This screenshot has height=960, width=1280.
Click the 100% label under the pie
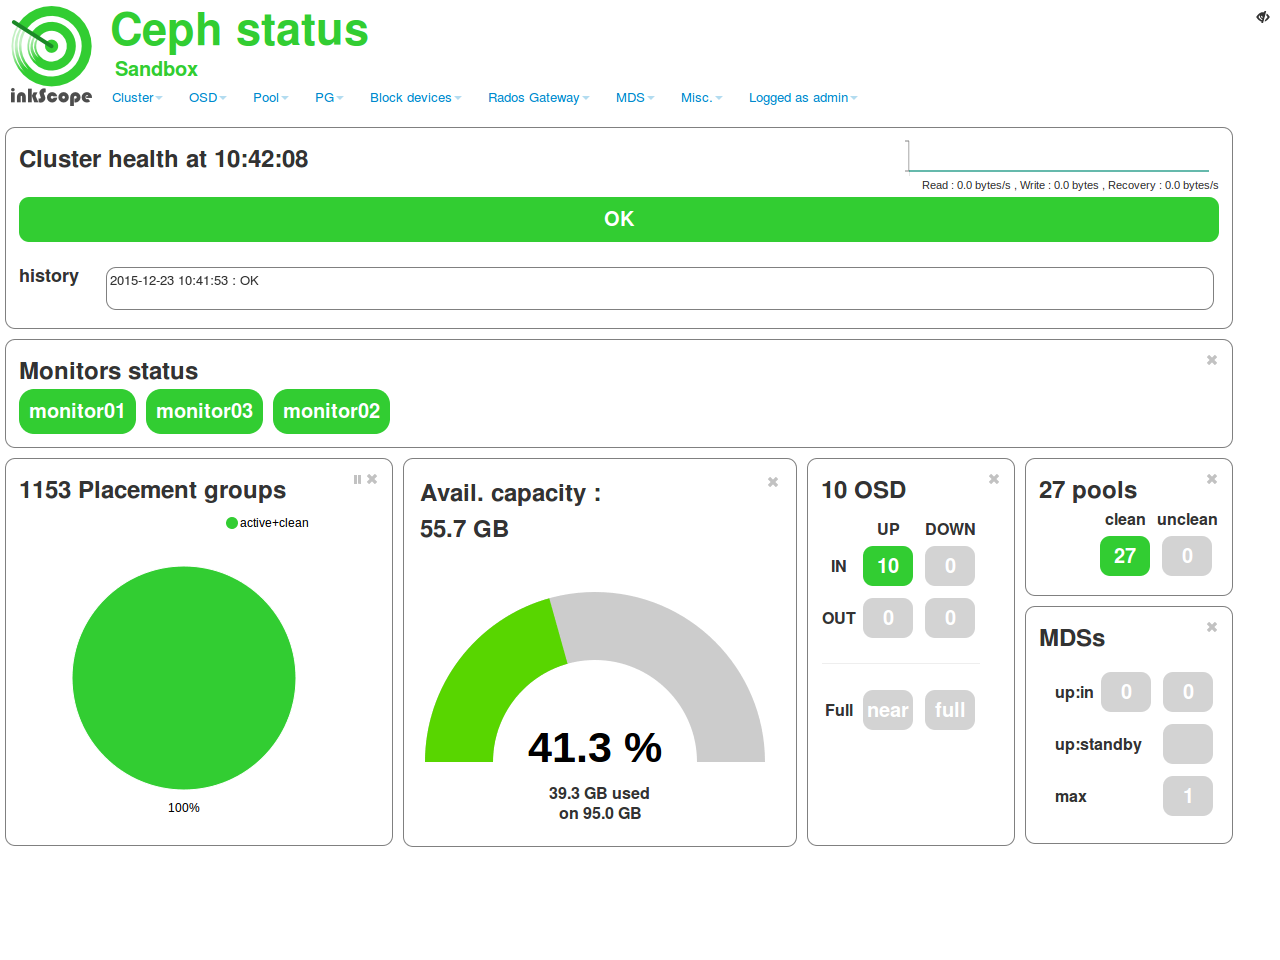[x=184, y=808]
